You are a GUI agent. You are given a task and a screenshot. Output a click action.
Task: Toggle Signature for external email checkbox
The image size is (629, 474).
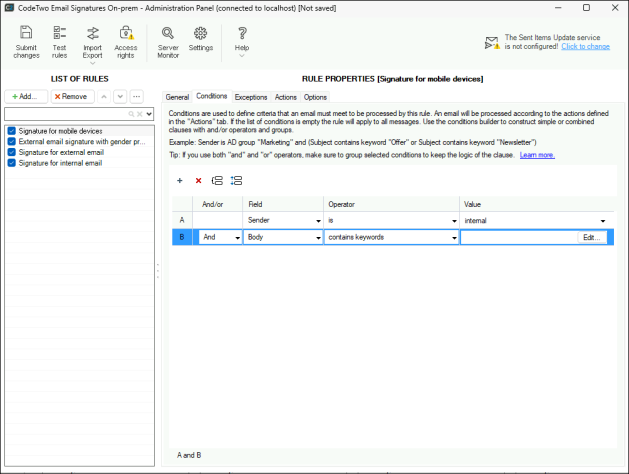tap(12, 152)
